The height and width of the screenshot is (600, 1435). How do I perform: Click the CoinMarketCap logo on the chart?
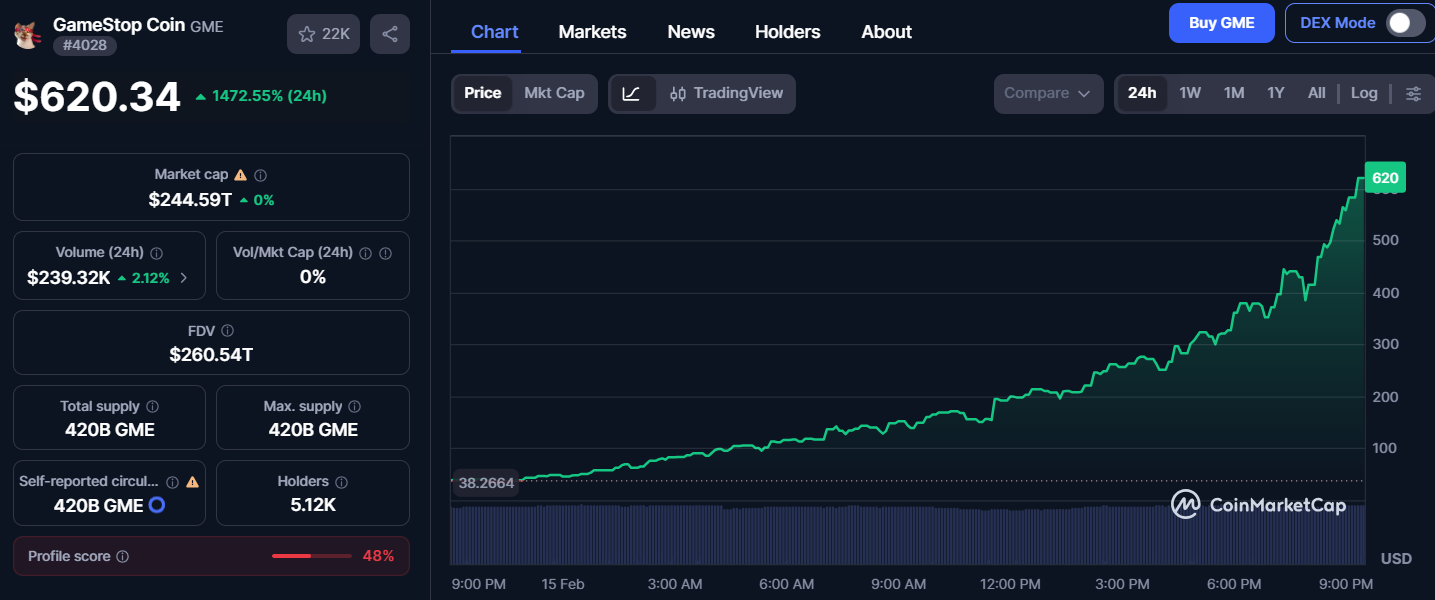click(x=1259, y=505)
